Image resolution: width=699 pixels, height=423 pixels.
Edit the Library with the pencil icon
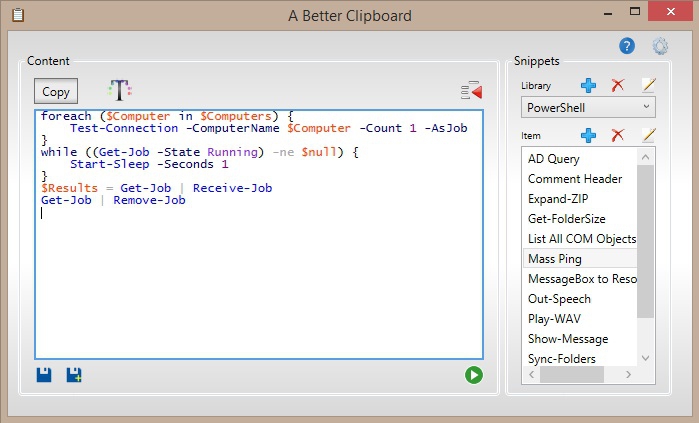[649, 85]
